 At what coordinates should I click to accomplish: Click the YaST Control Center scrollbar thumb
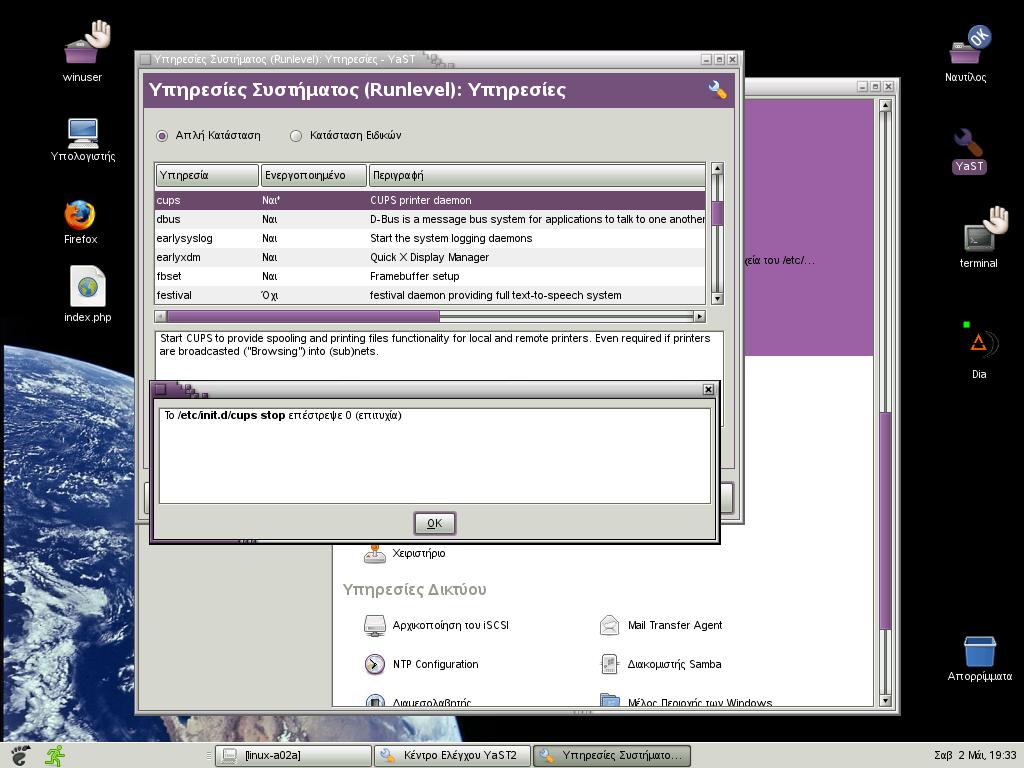pos(885,520)
